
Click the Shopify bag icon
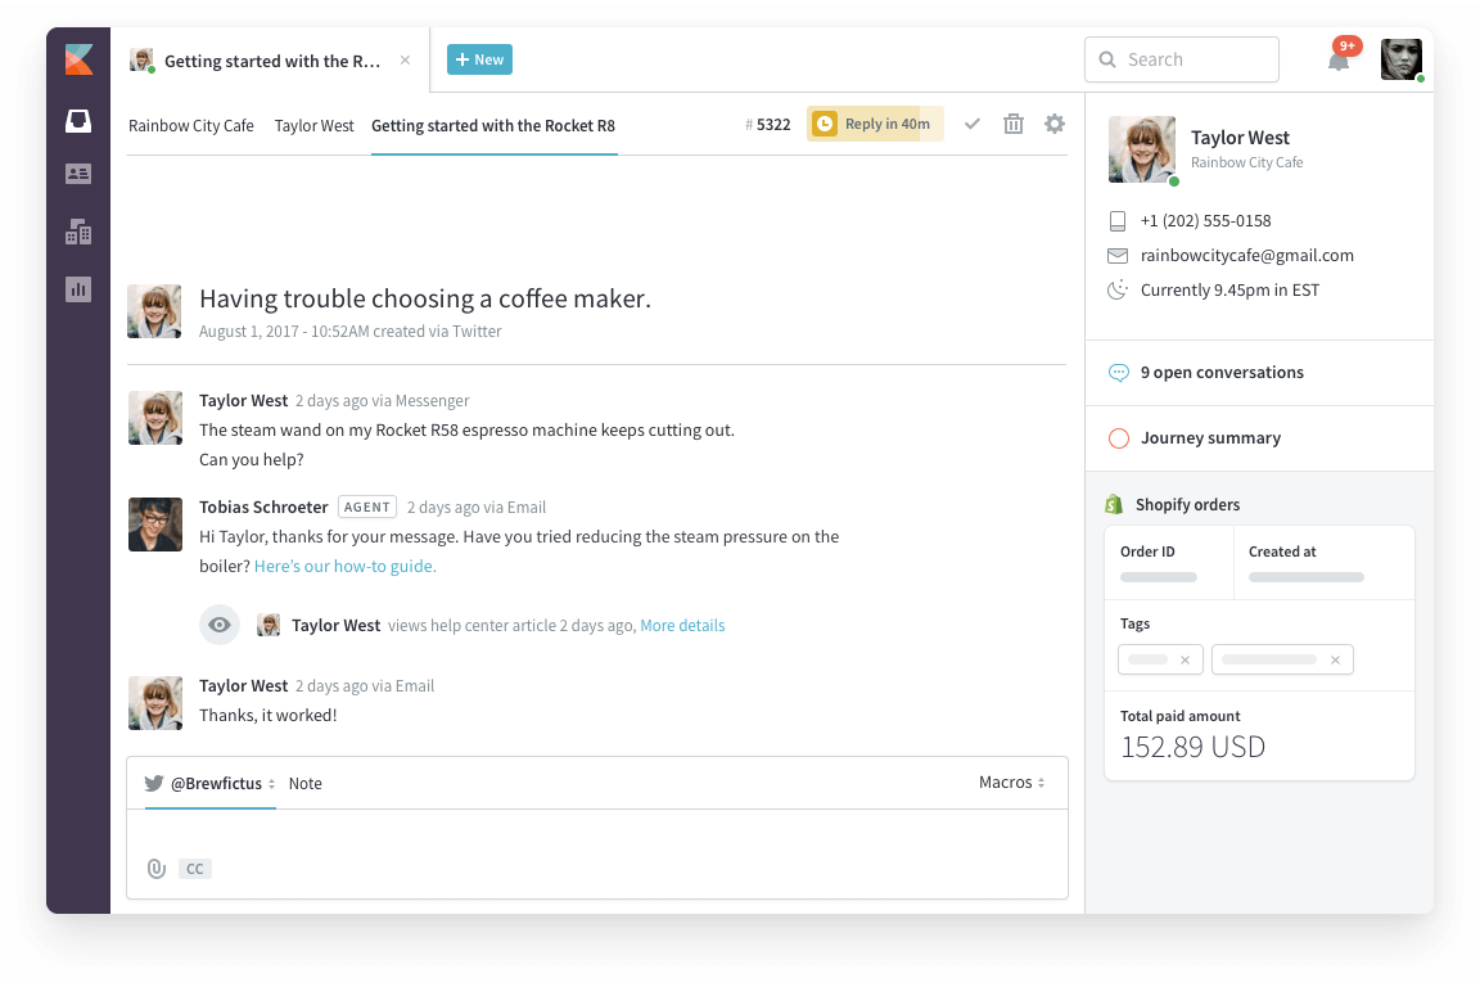point(1114,504)
